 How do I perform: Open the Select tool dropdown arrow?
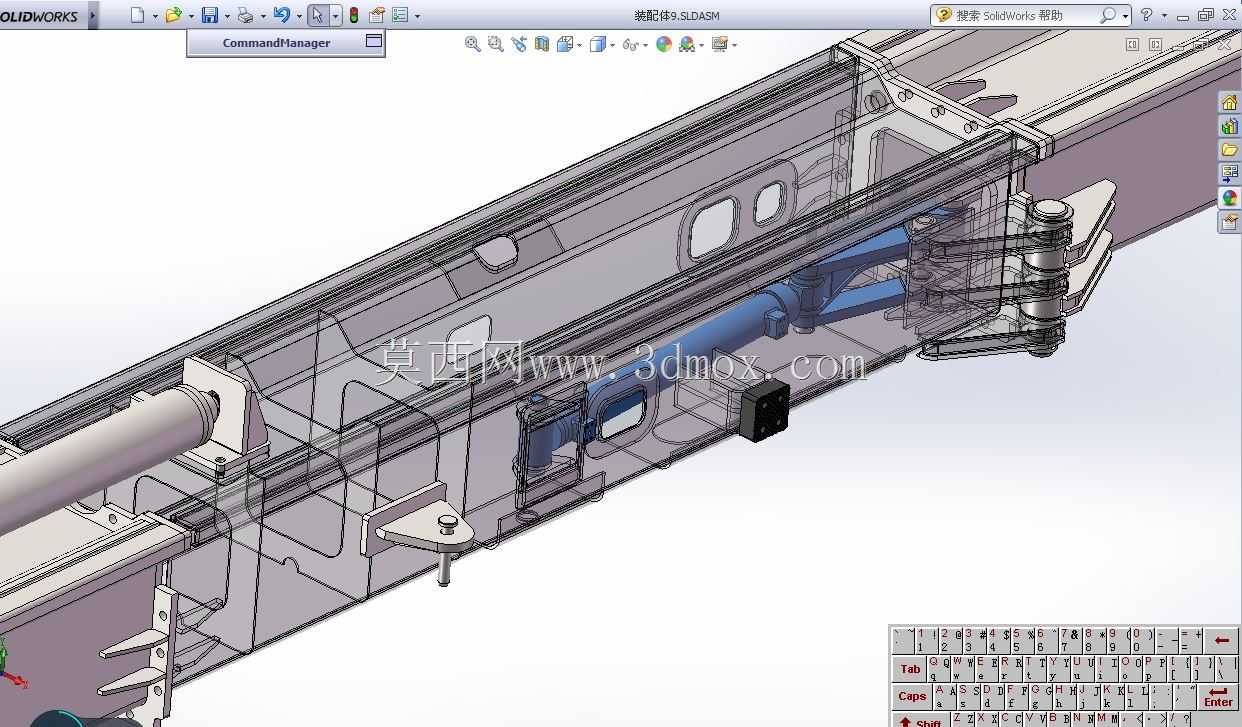335,16
